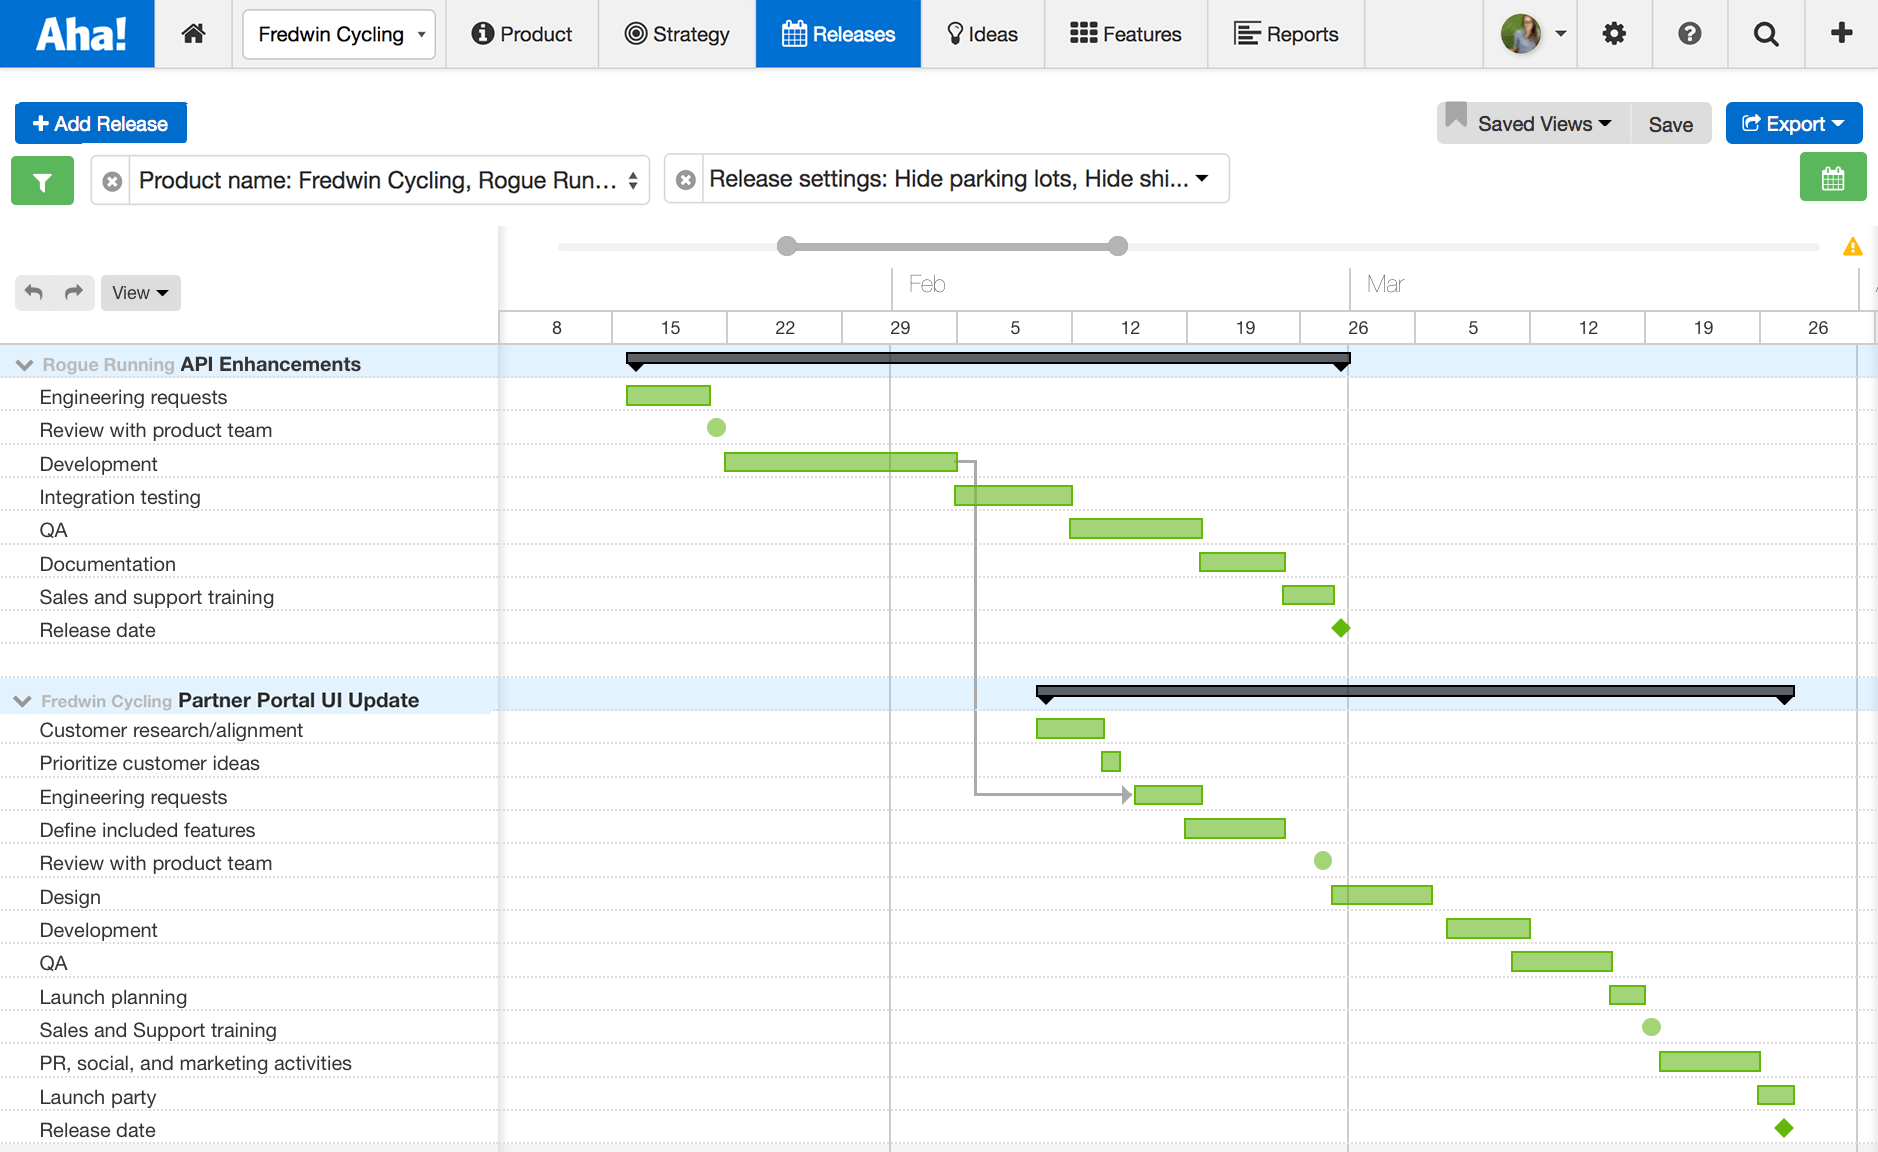Click the Design gantt bar
This screenshot has width=1878, height=1152.
(1382, 894)
